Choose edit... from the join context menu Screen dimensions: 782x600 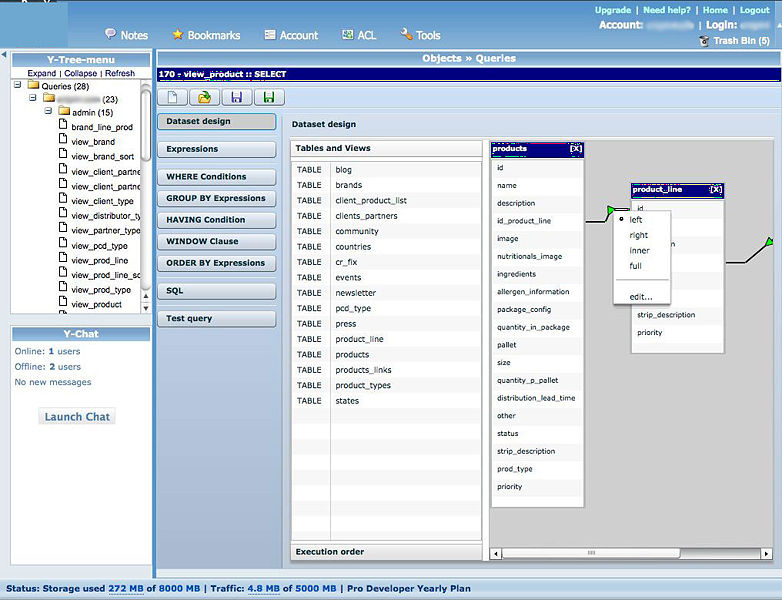click(x=641, y=297)
